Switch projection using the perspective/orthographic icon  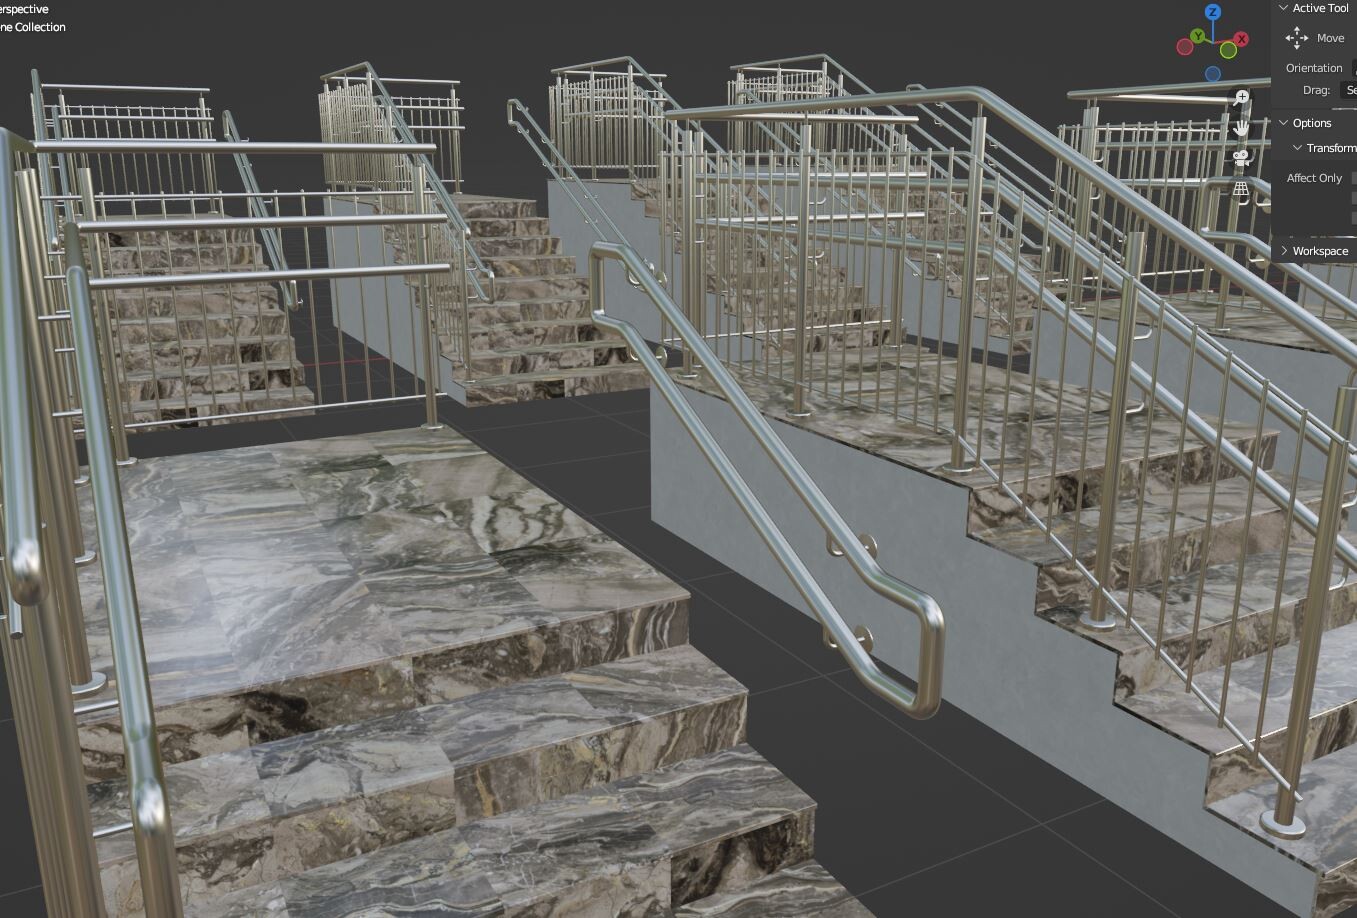coord(1241,189)
